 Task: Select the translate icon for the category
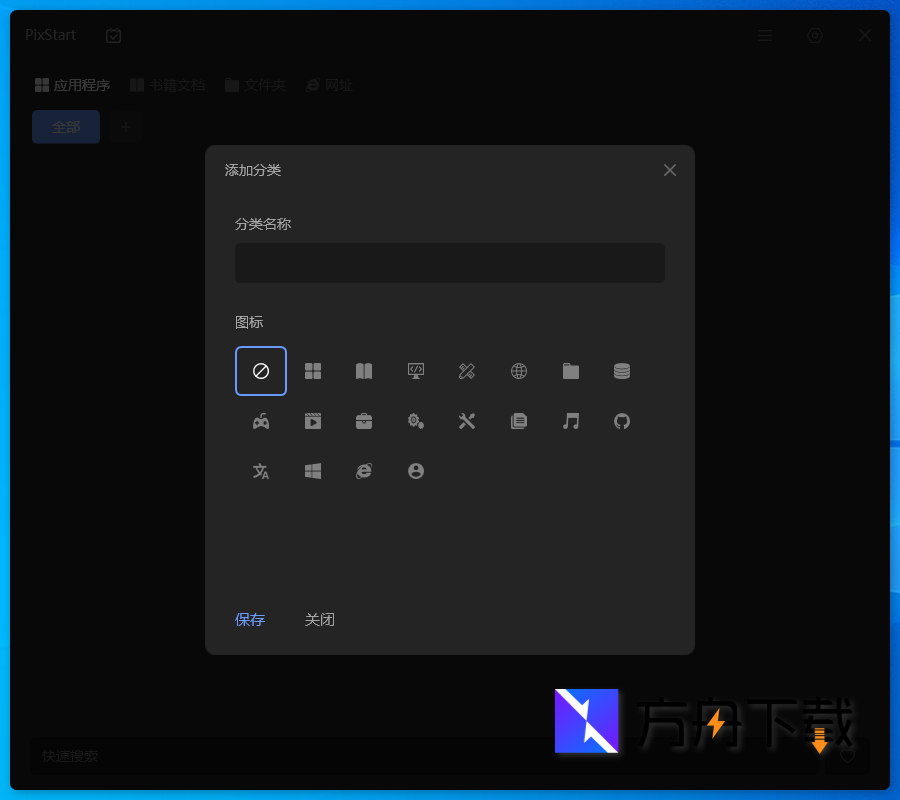[261, 471]
